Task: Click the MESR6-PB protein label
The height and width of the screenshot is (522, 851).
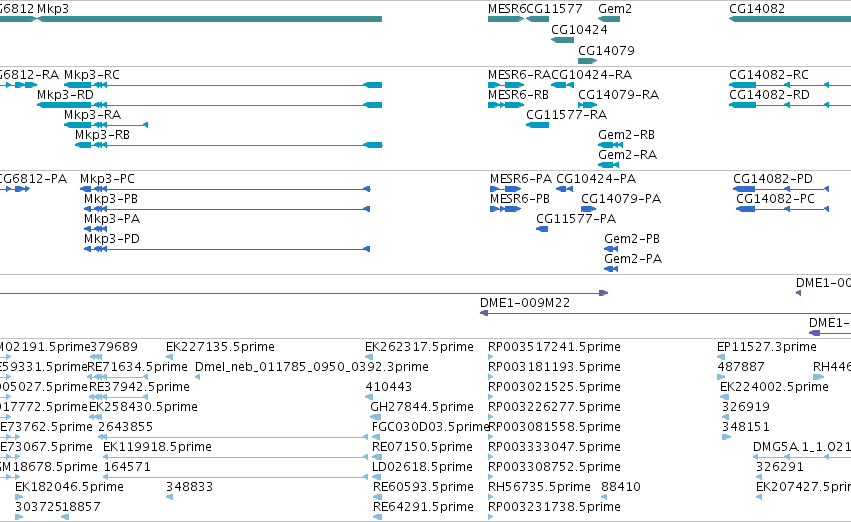Action: [520, 199]
